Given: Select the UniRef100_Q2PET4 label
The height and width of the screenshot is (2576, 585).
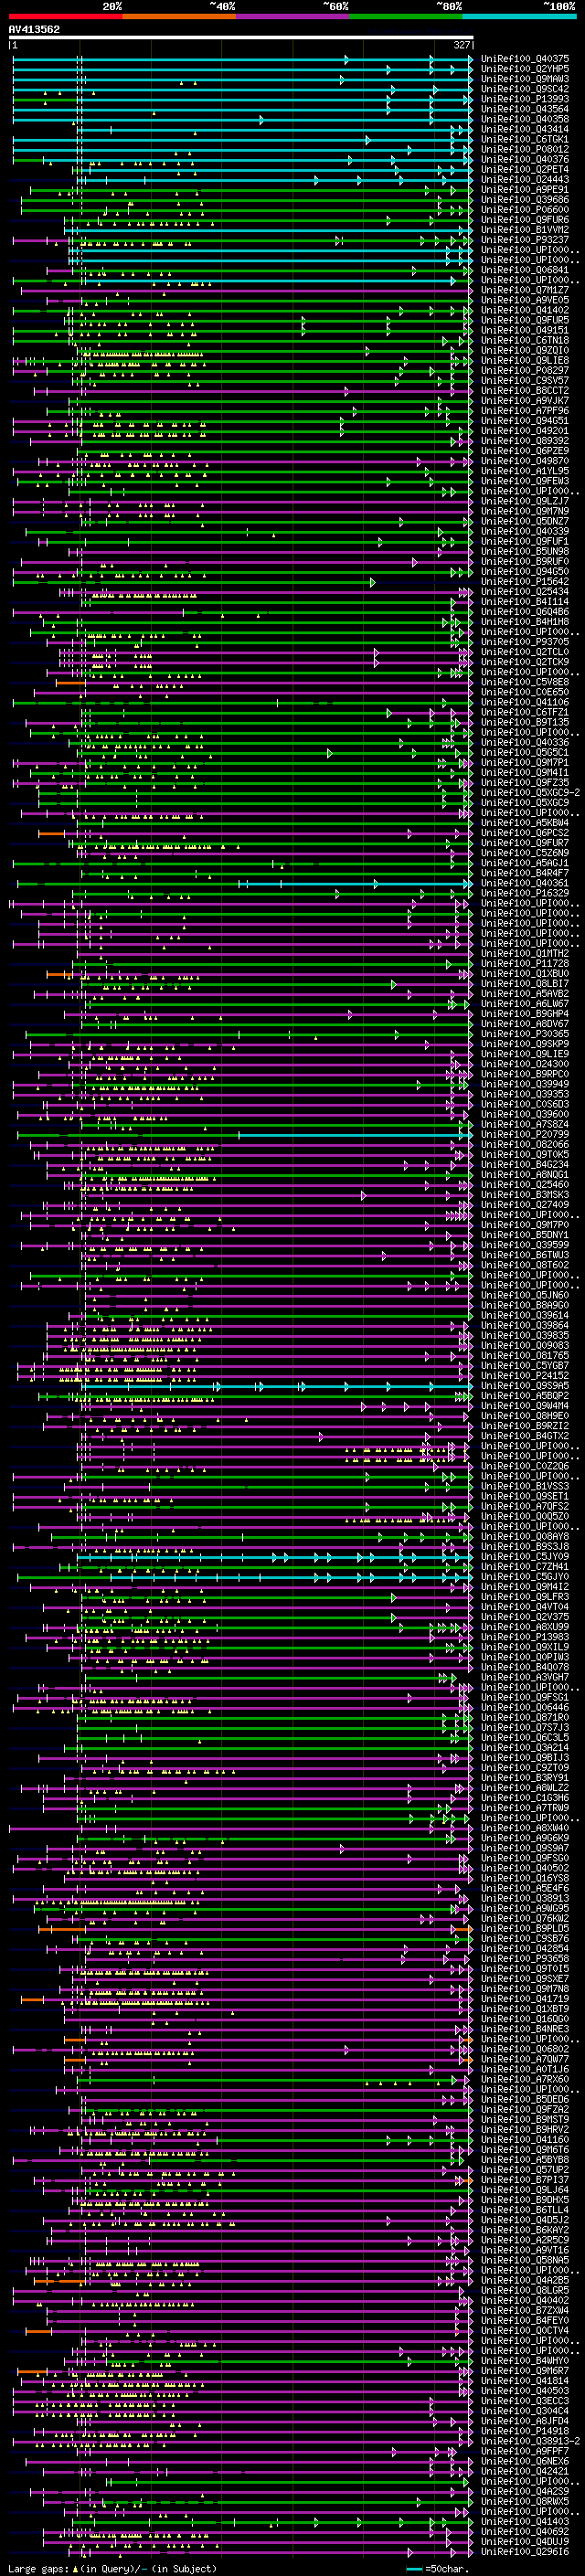Looking at the screenshot, I should (x=525, y=169).
